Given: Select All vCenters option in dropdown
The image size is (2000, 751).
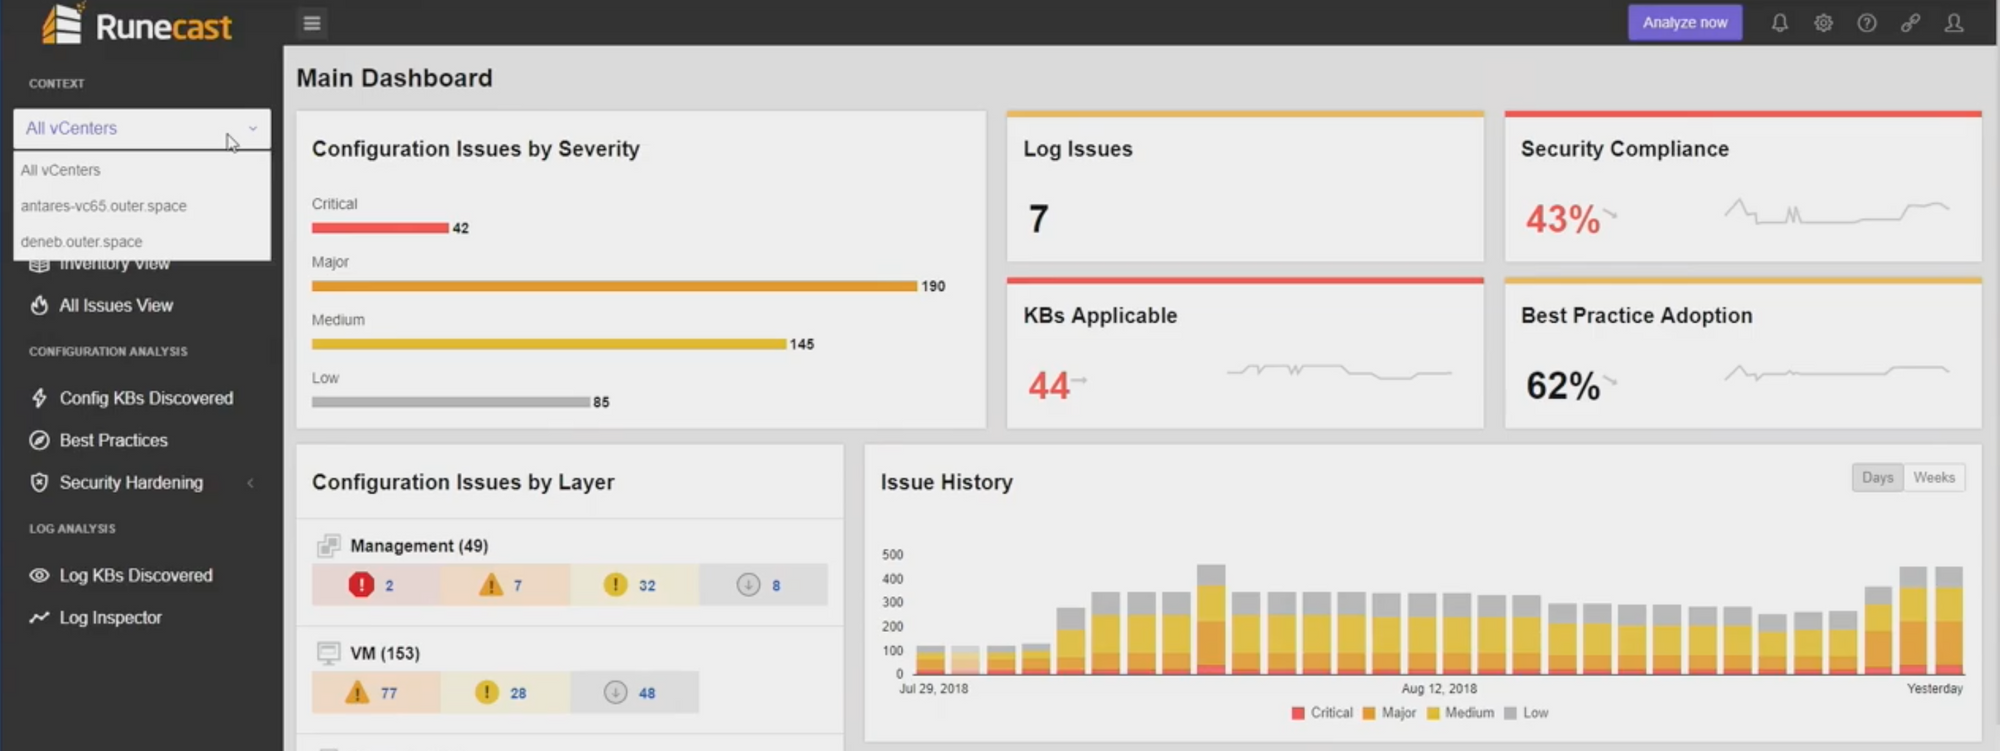Looking at the screenshot, I should (142, 170).
